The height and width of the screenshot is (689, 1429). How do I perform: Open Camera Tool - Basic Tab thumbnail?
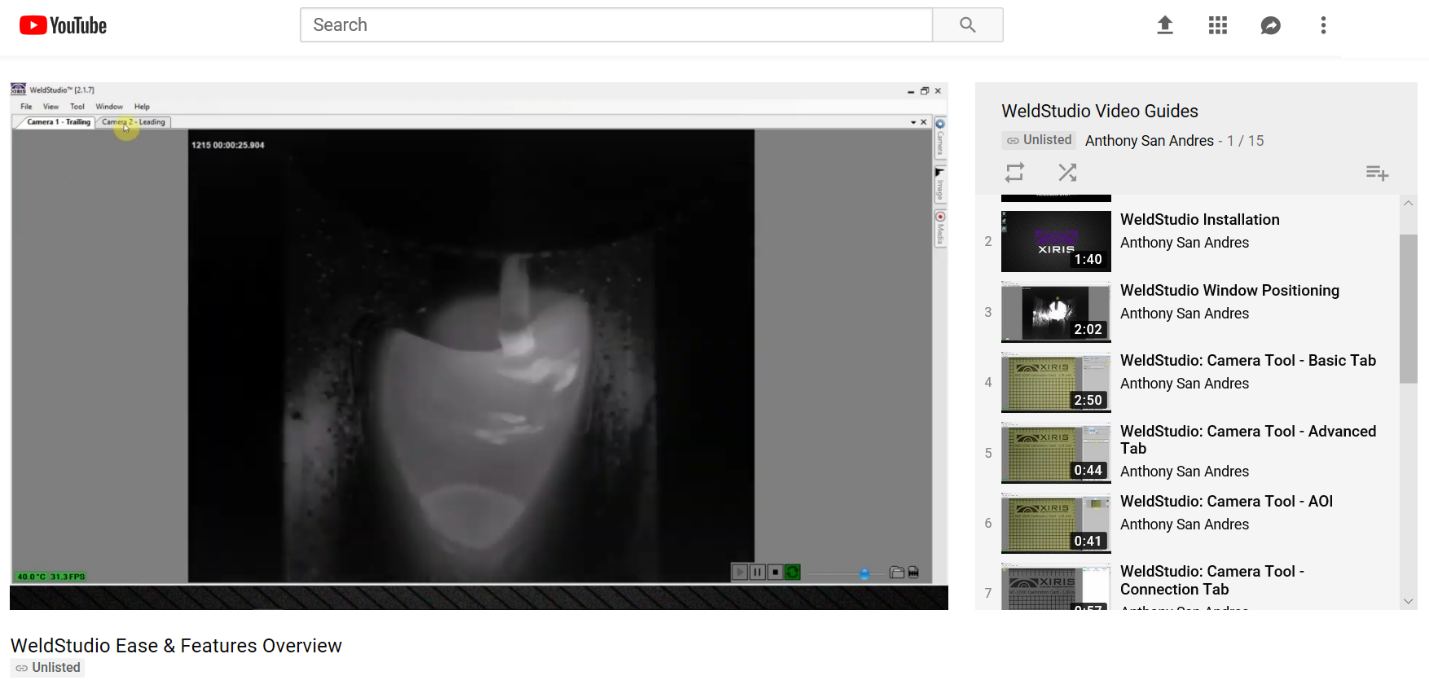[1056, 382]
